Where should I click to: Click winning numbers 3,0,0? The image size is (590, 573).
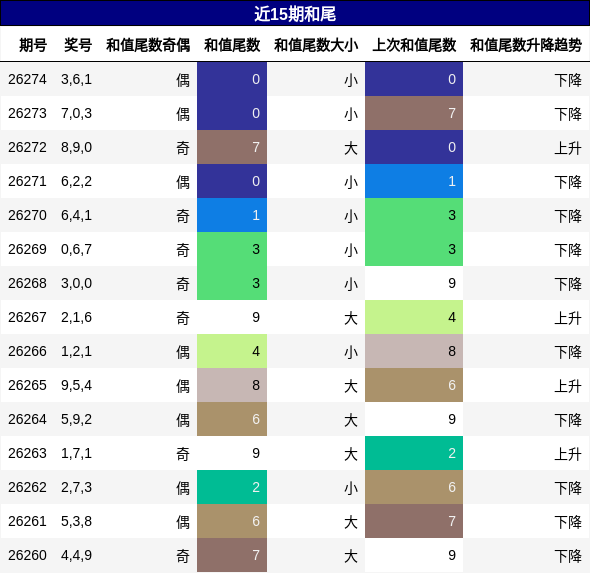pyautogui.click(x=76, y=283)
